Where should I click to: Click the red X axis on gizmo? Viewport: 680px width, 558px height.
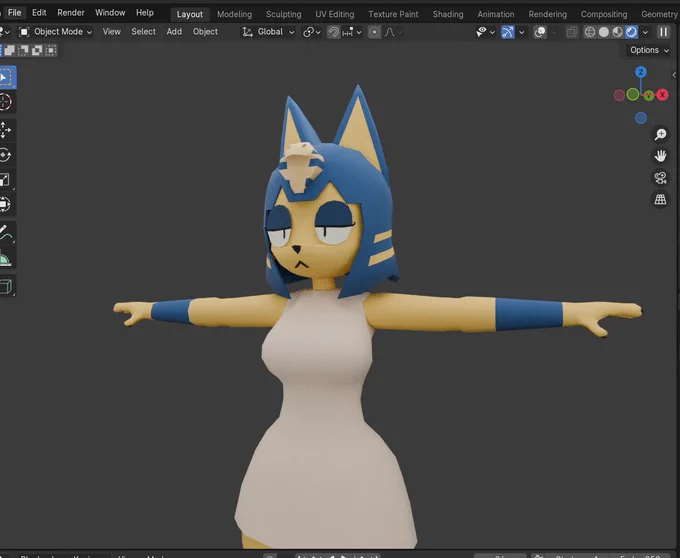point(662,95)
